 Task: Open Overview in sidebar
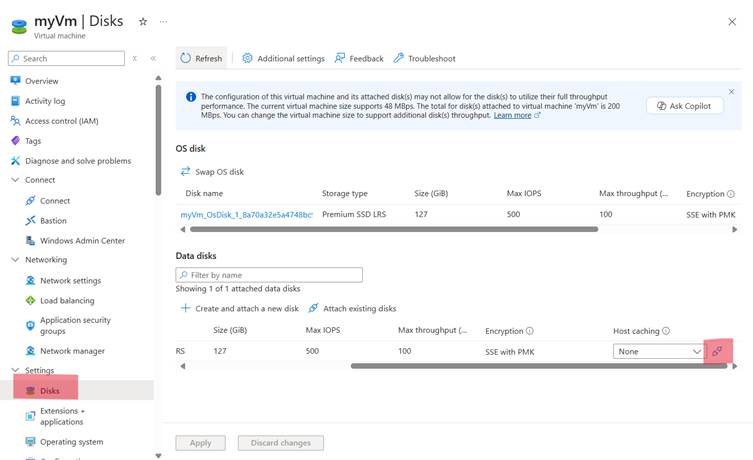click(42, 81)
